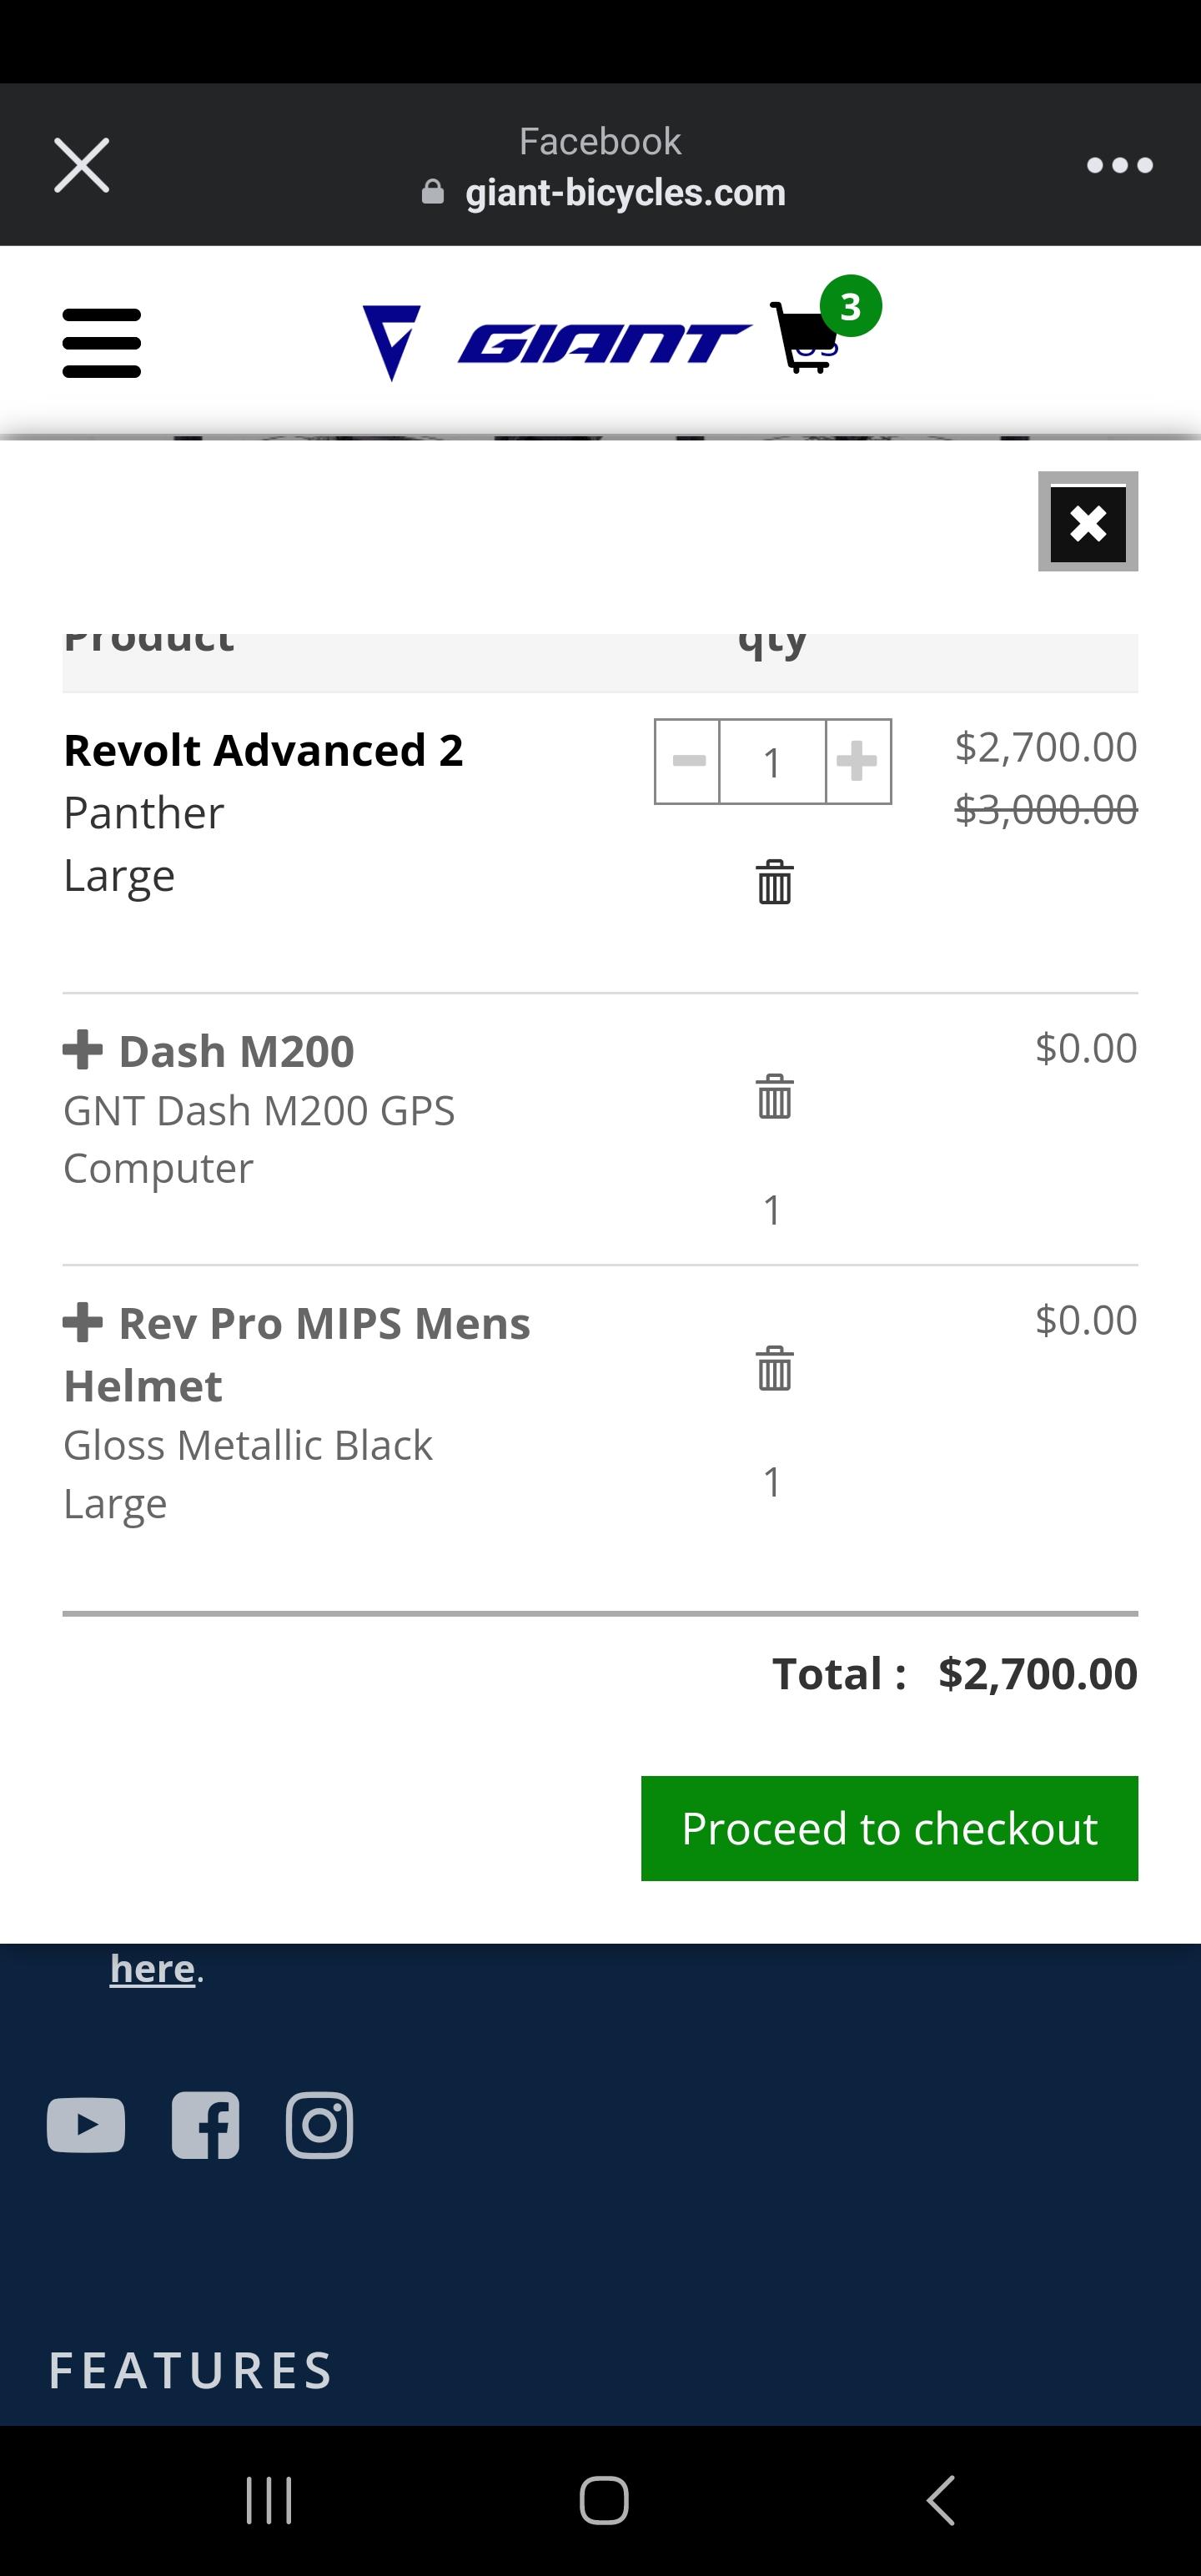Remove Dash M200 using trash icon
This screenshot has height=2576, width=1201.
coord(774,1096)
